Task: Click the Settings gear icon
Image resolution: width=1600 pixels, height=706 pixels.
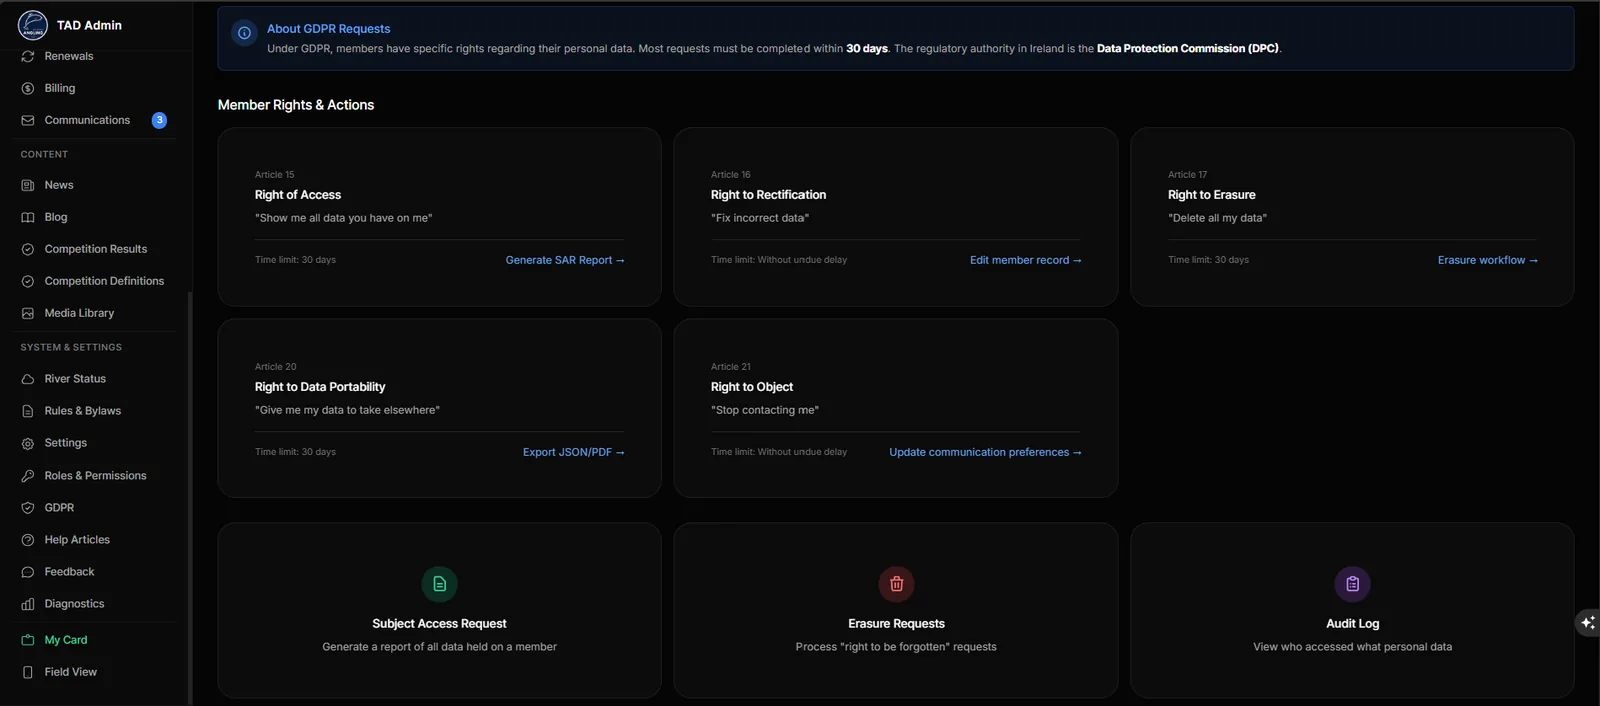Action: [28, 443]
